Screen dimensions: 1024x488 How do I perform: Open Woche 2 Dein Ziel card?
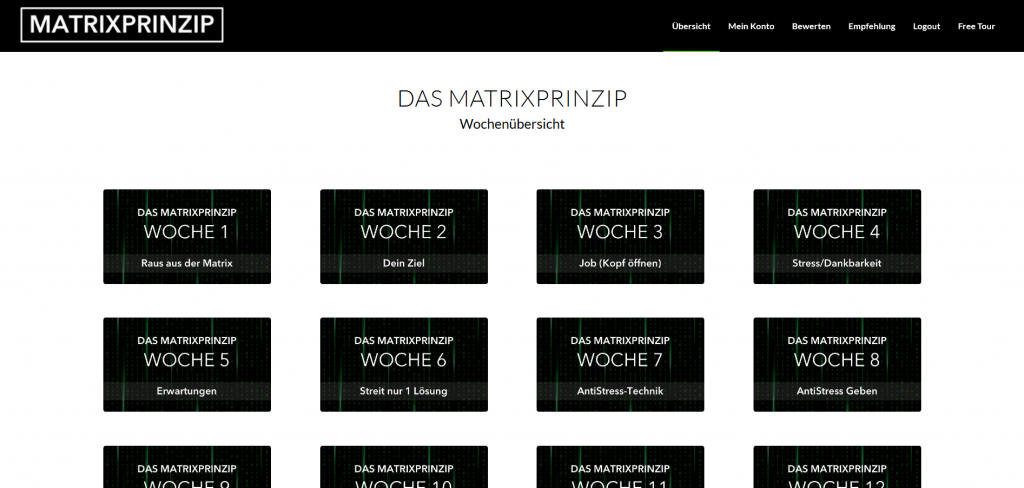coord(404,236)
